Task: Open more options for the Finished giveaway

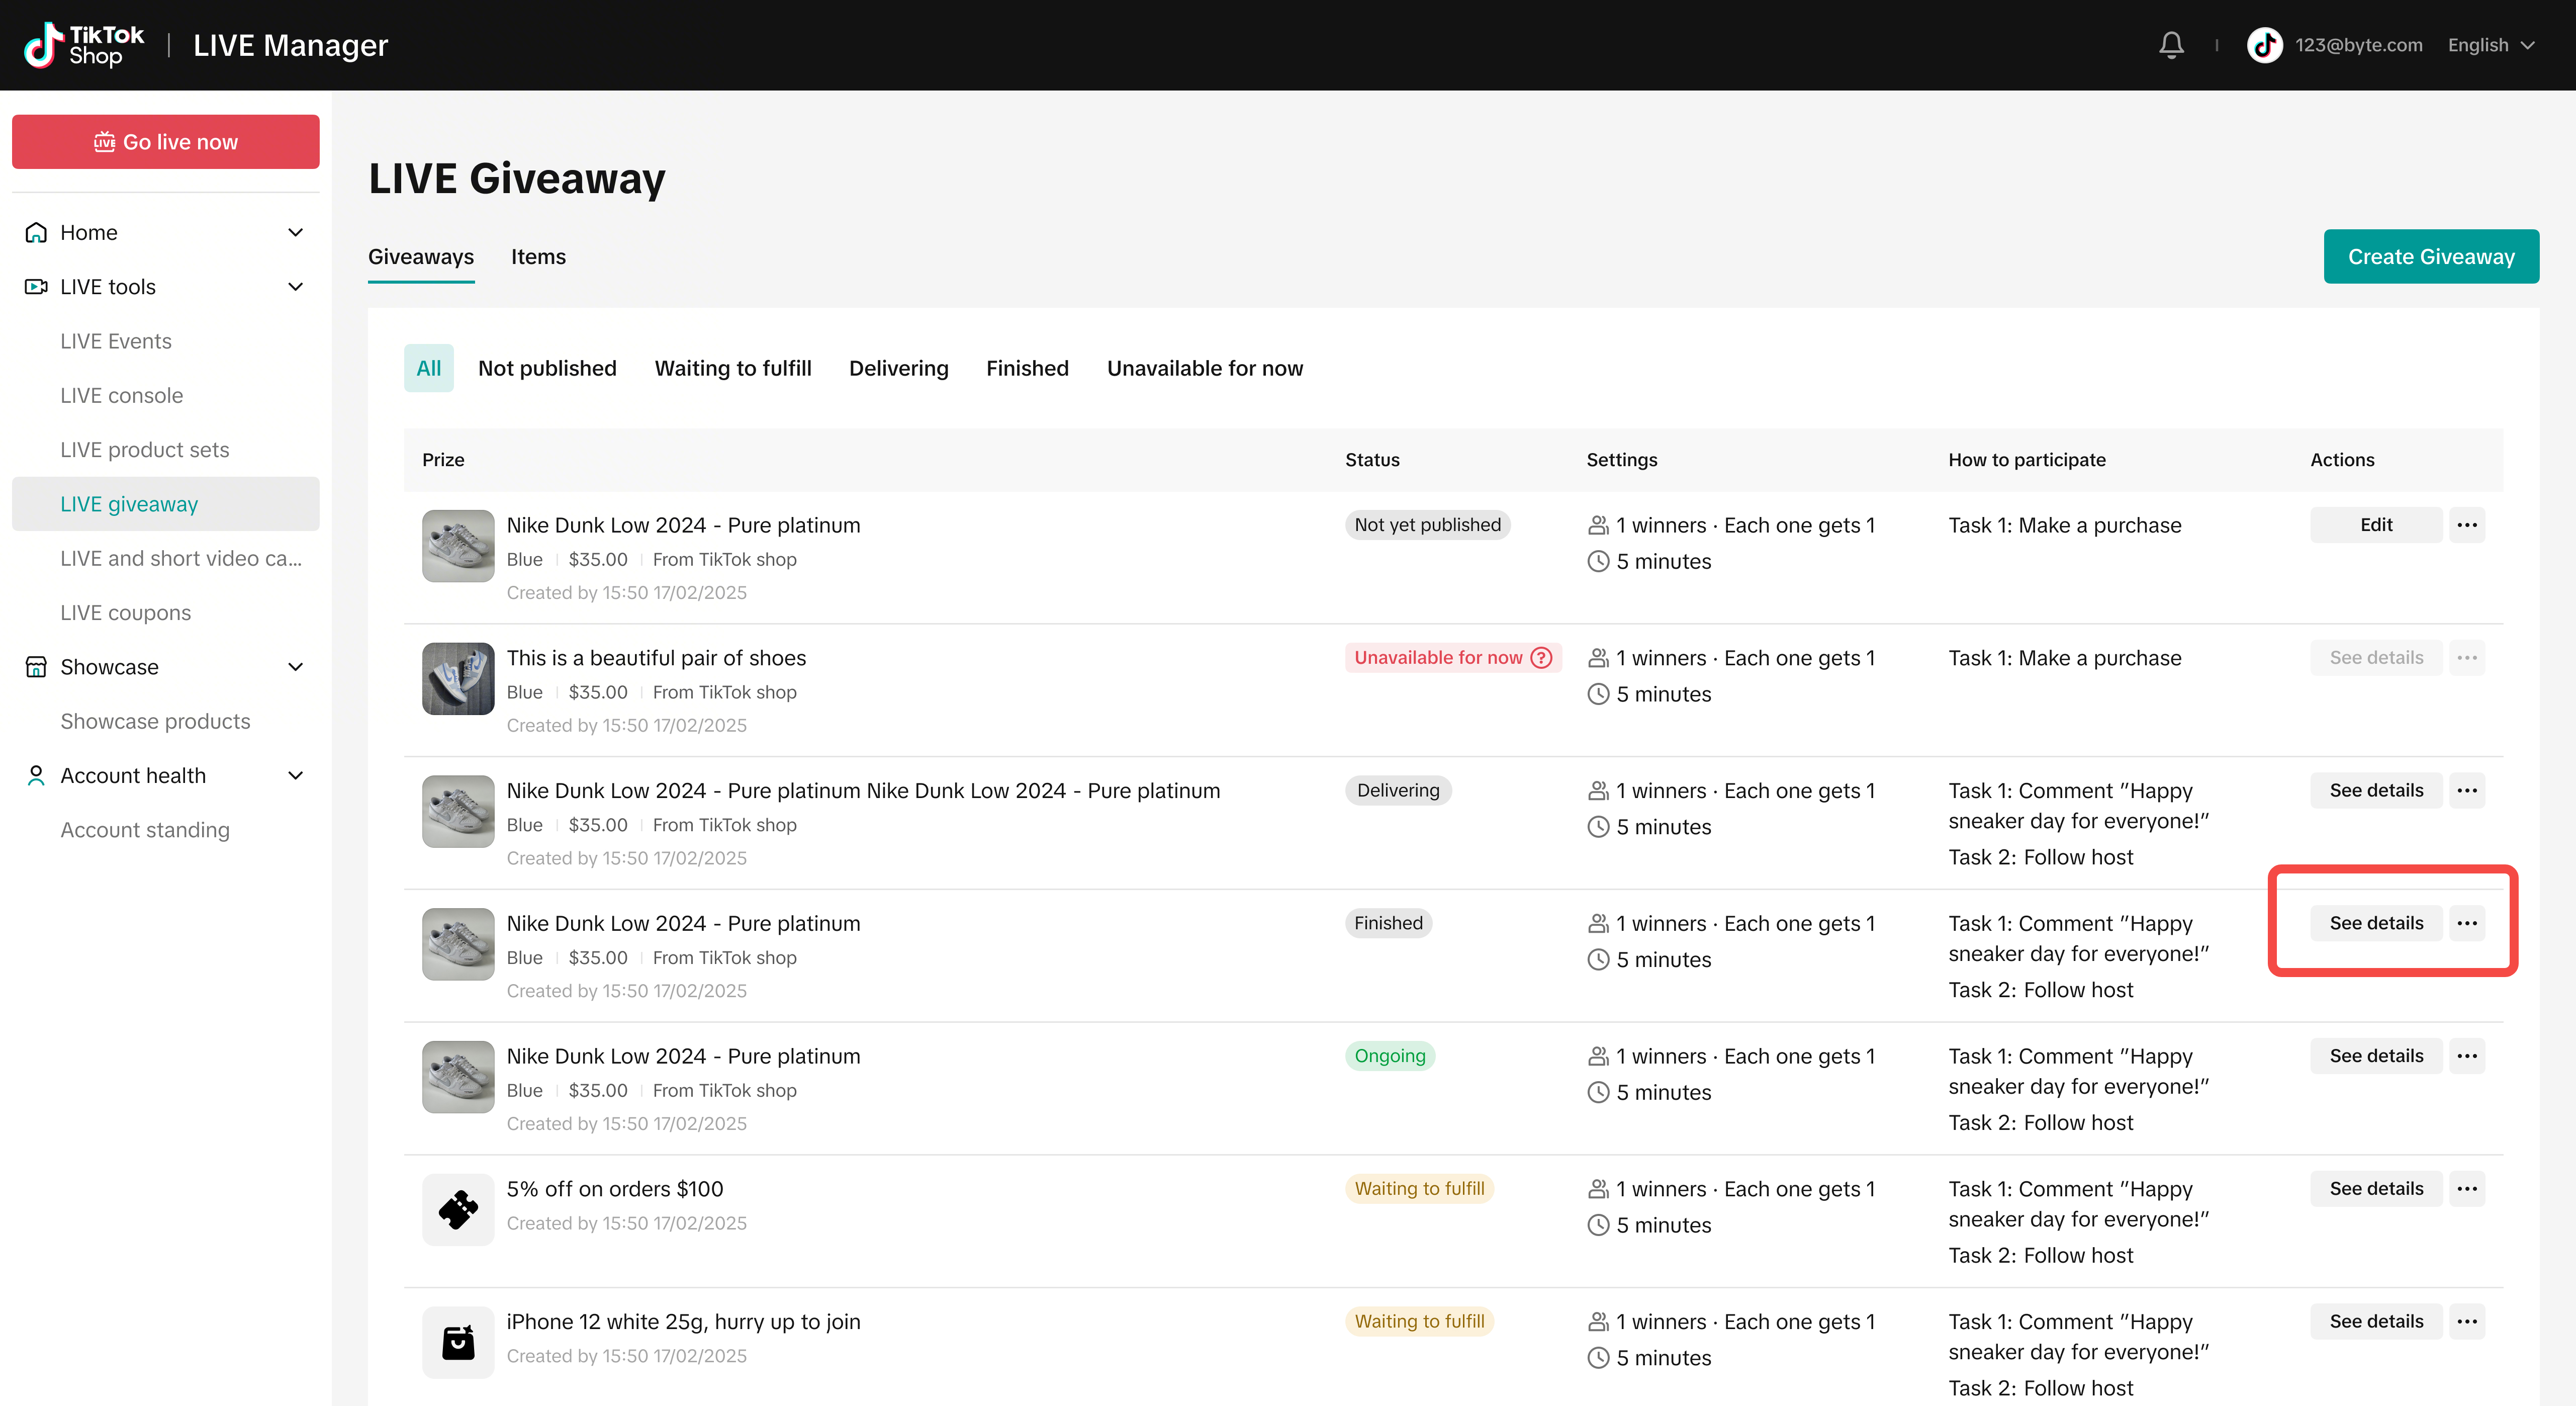Action: point(2467,923)
